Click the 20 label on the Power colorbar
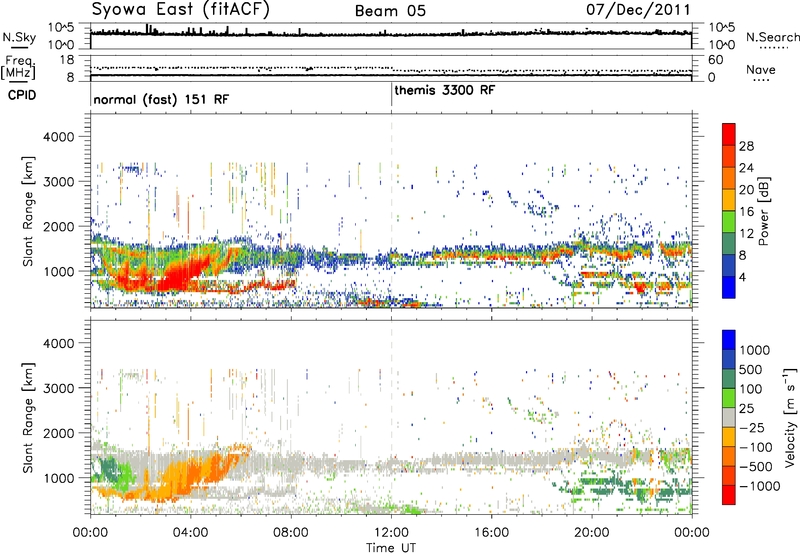This screenshot has height=554, width=800. point(746,190)
